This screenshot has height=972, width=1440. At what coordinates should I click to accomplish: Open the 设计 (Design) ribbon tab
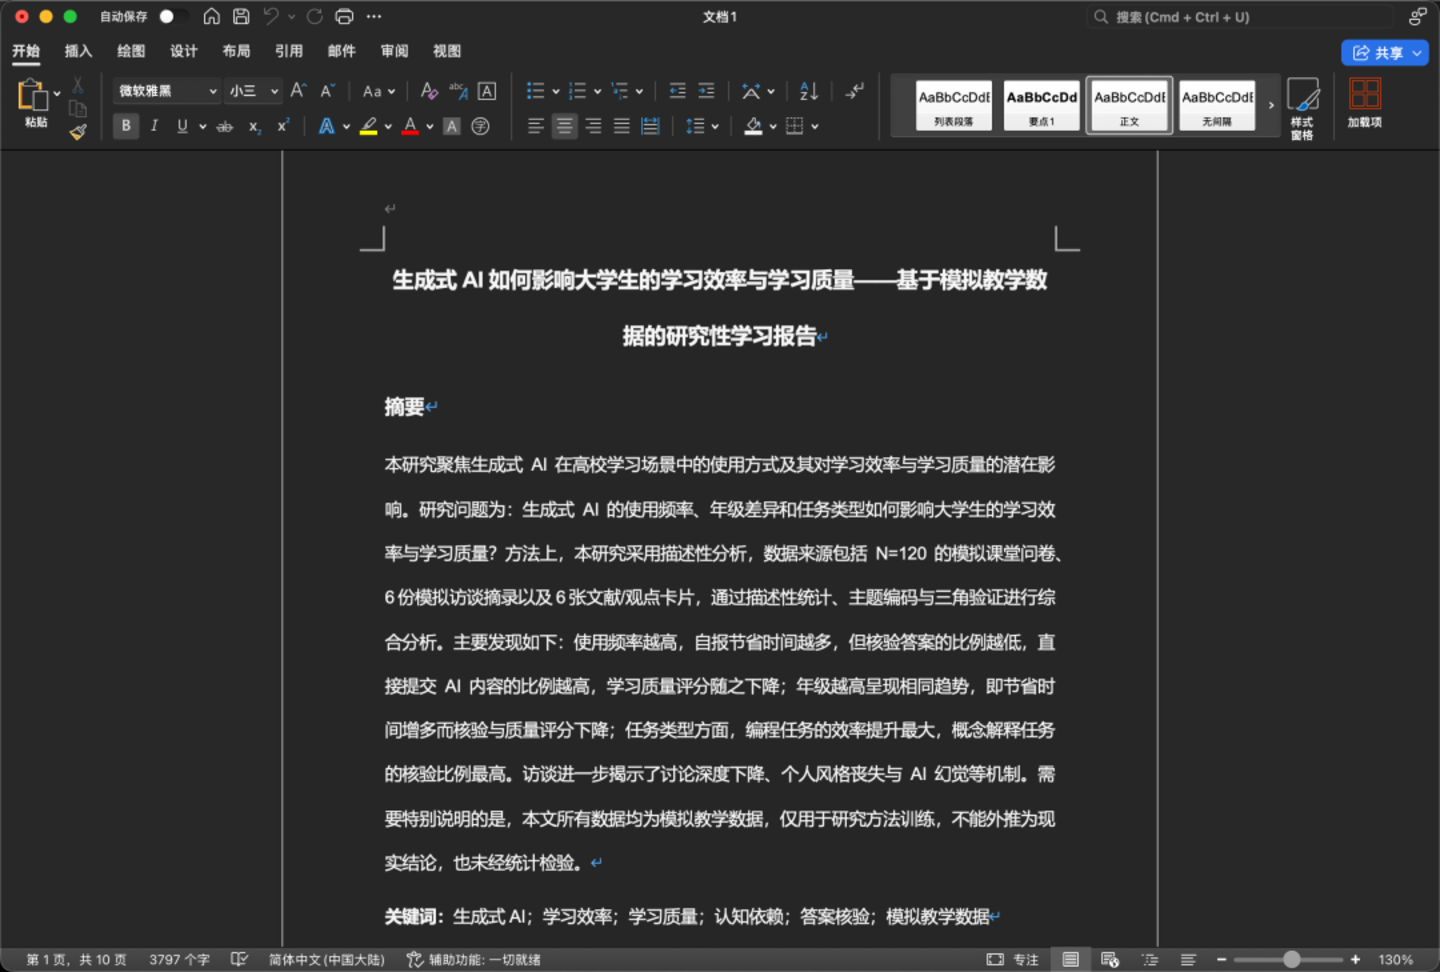(184, 51)
